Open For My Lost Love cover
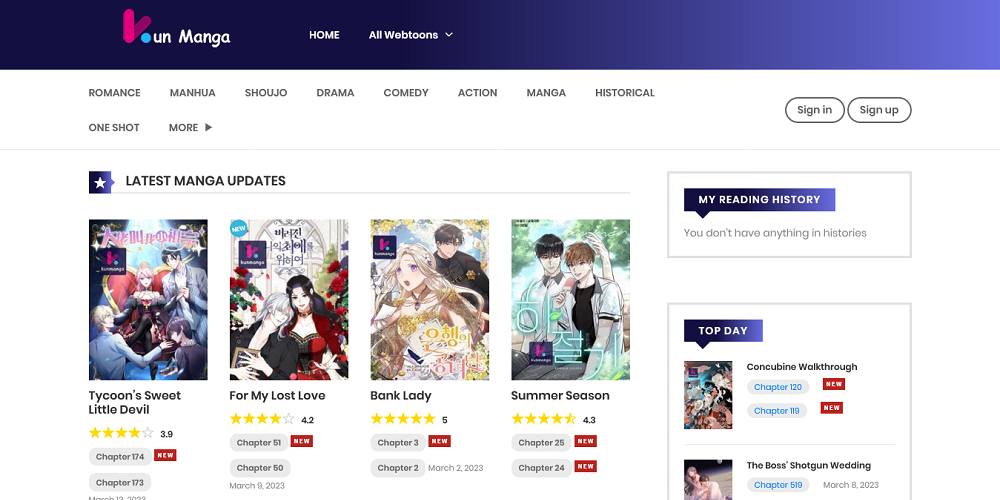The width and height of the screenshot is (1000, 500). pos(289,300)
